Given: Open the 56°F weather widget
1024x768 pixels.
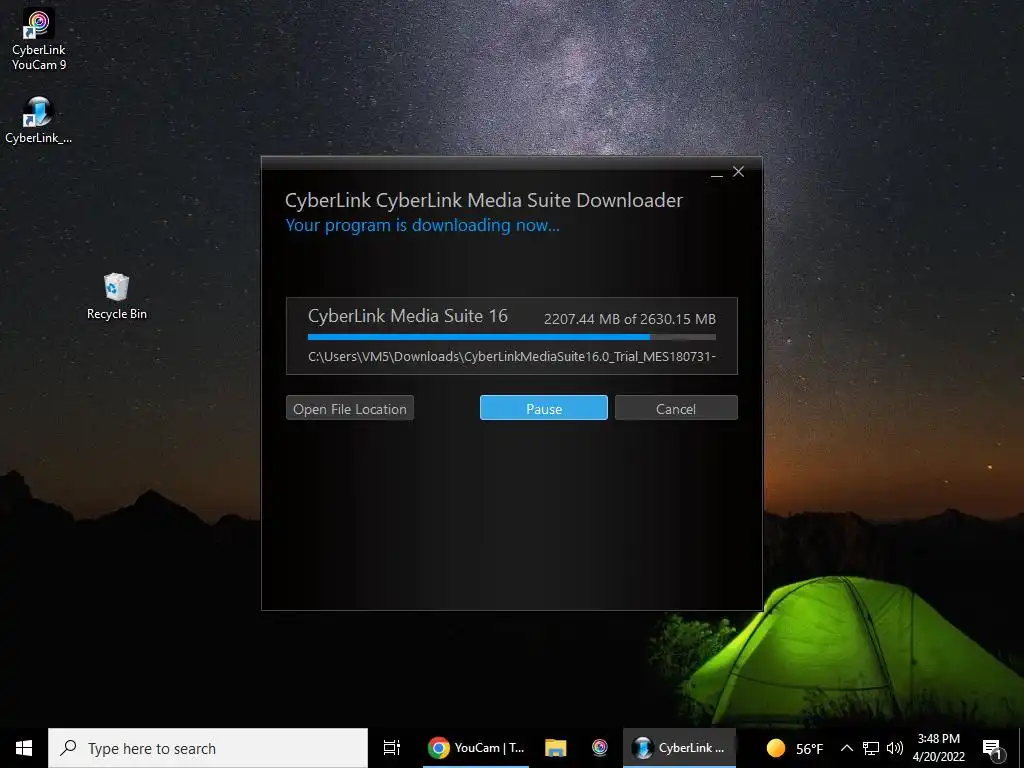Looking at the screenshot, I should (x=795, y=748).
